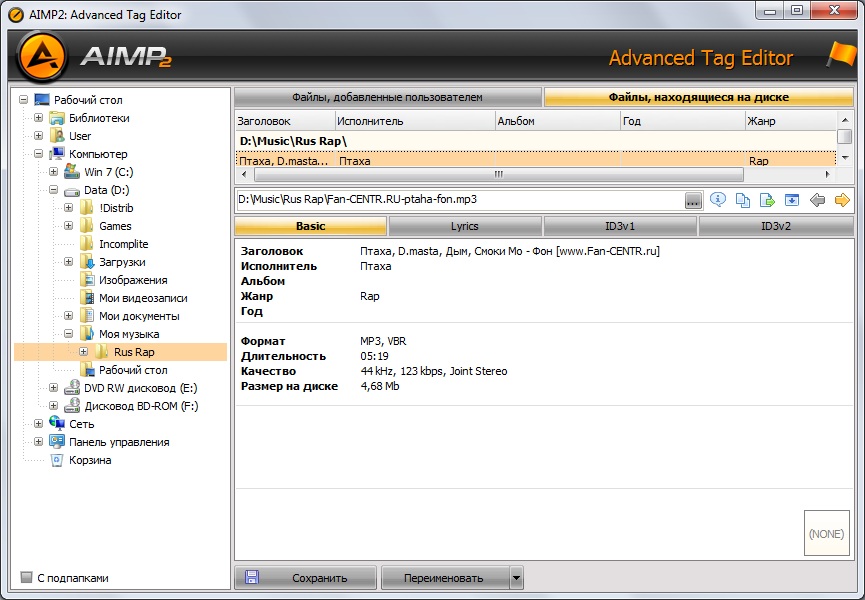Click the browse "..." button

pyautogui.click(x=693, y=200)
